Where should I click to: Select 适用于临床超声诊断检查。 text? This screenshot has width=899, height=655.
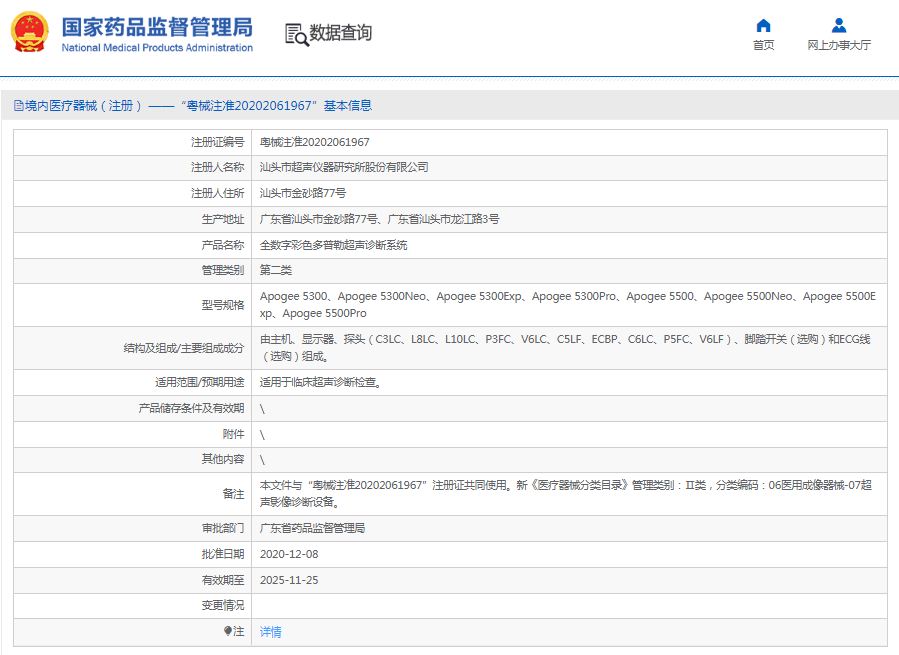tap(320, 382)
